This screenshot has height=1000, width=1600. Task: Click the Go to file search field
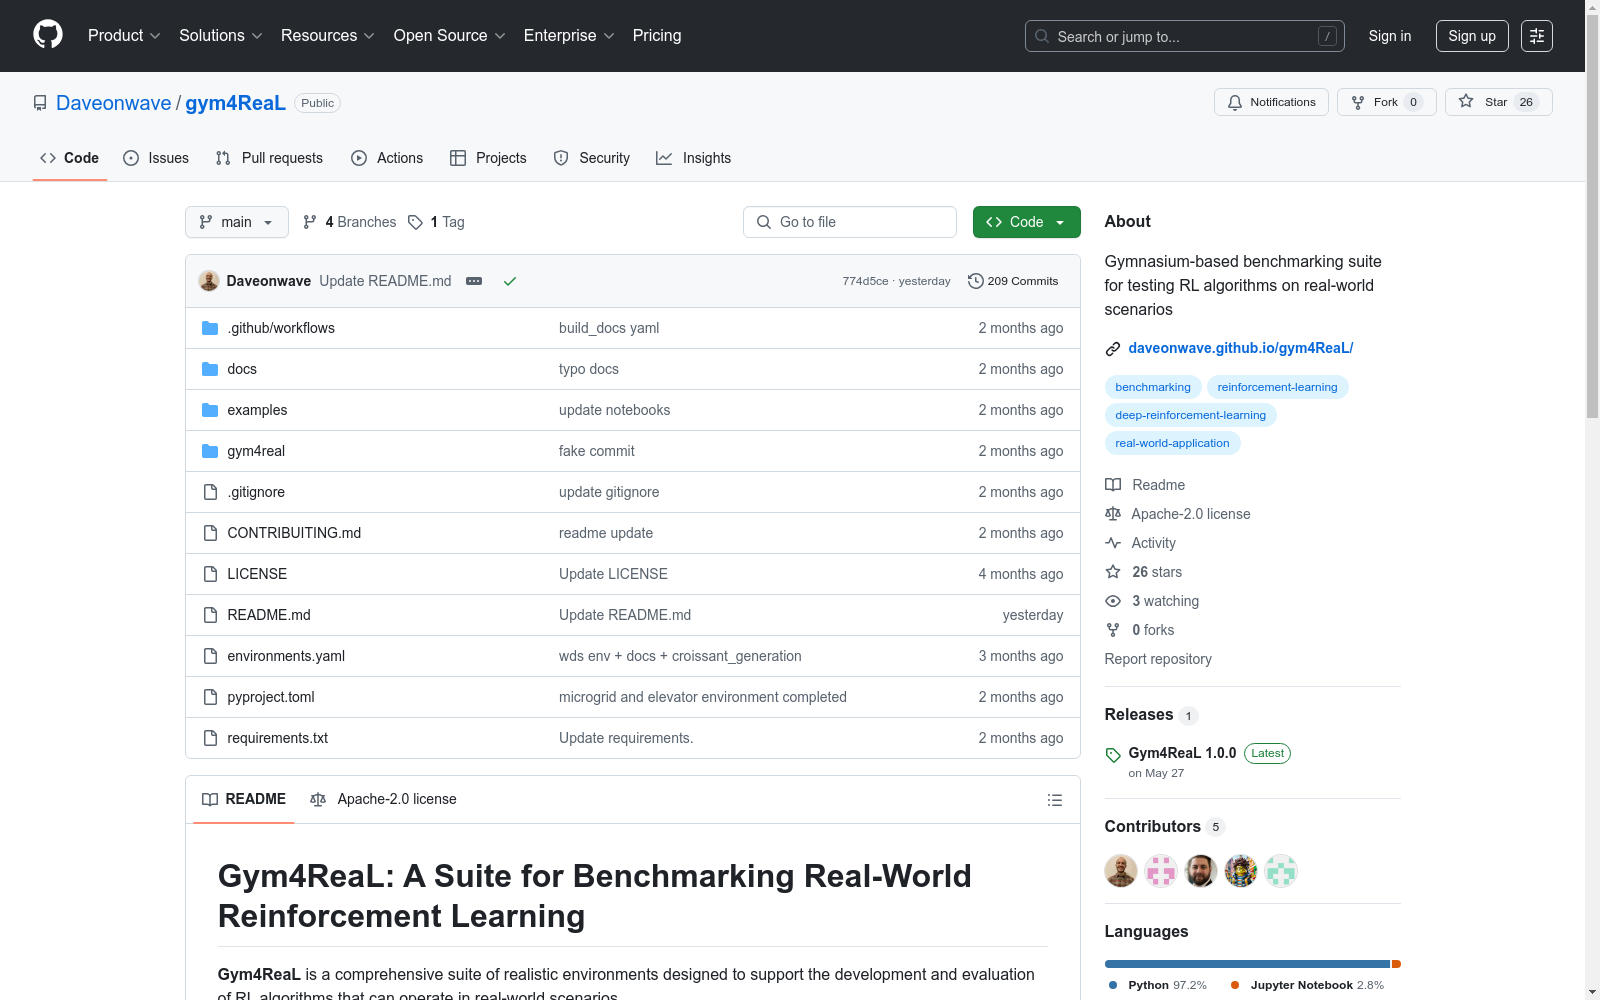tap(850, 222)
